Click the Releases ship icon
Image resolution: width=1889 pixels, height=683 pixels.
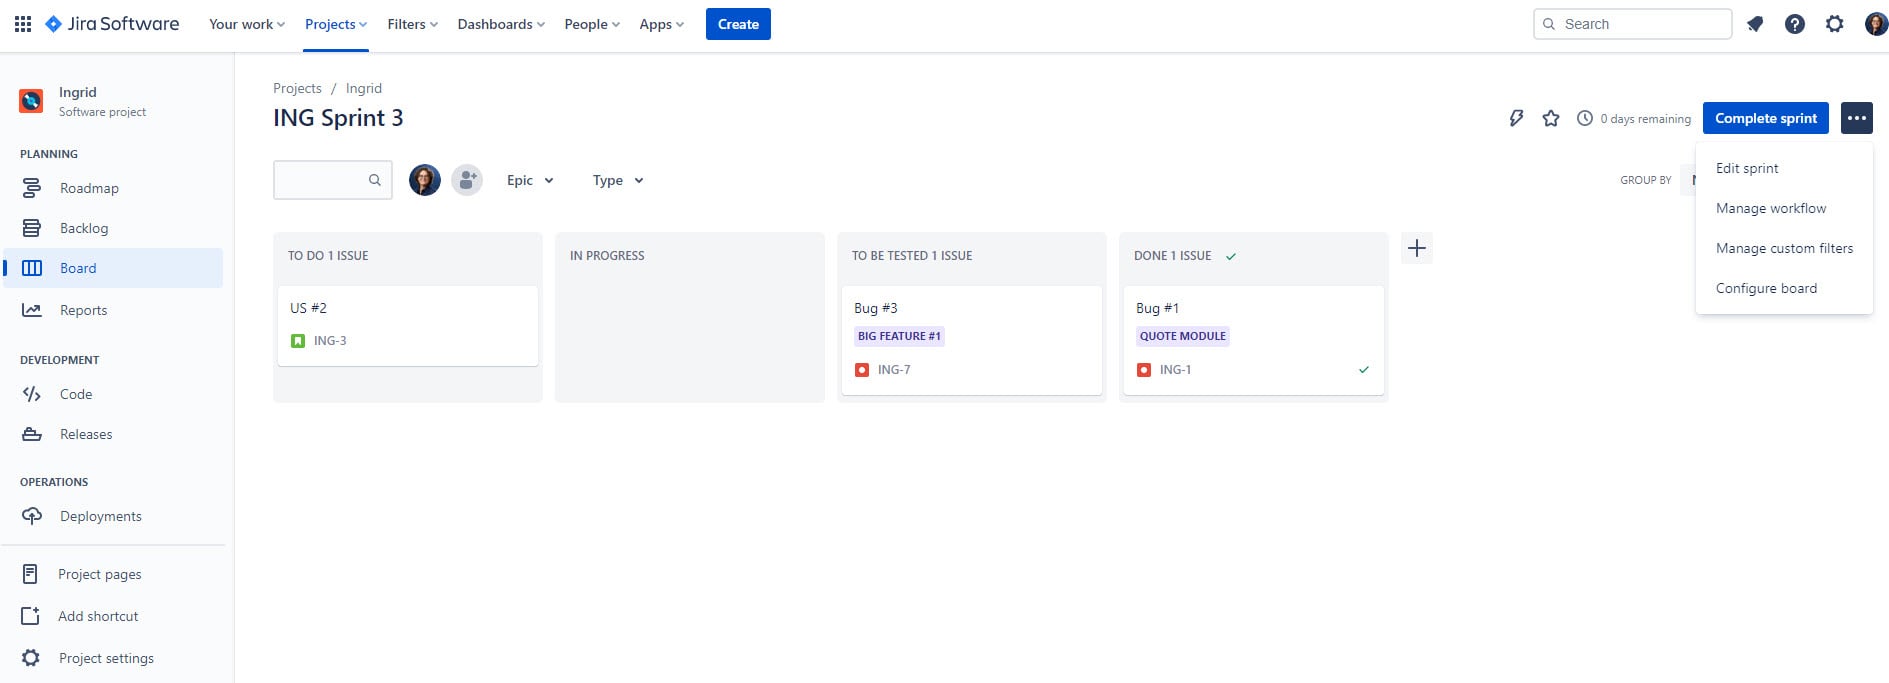32,434
